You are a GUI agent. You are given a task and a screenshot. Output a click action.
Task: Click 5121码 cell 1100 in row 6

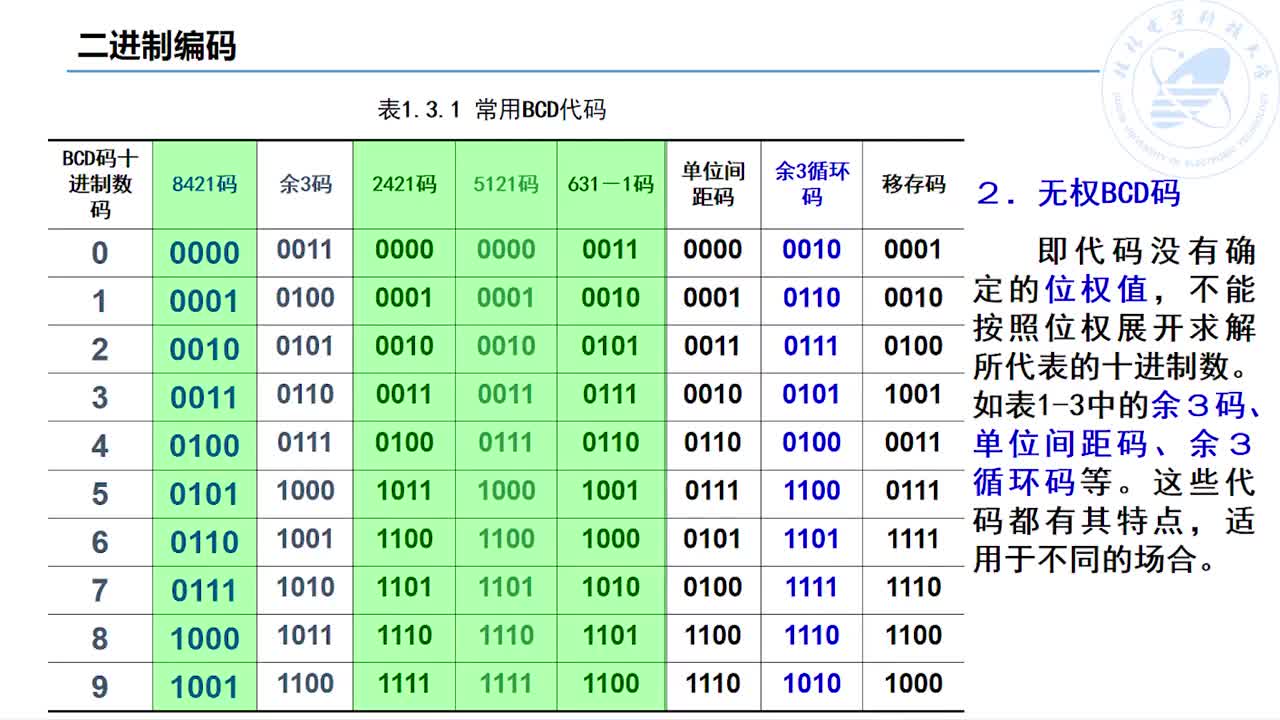506,539
